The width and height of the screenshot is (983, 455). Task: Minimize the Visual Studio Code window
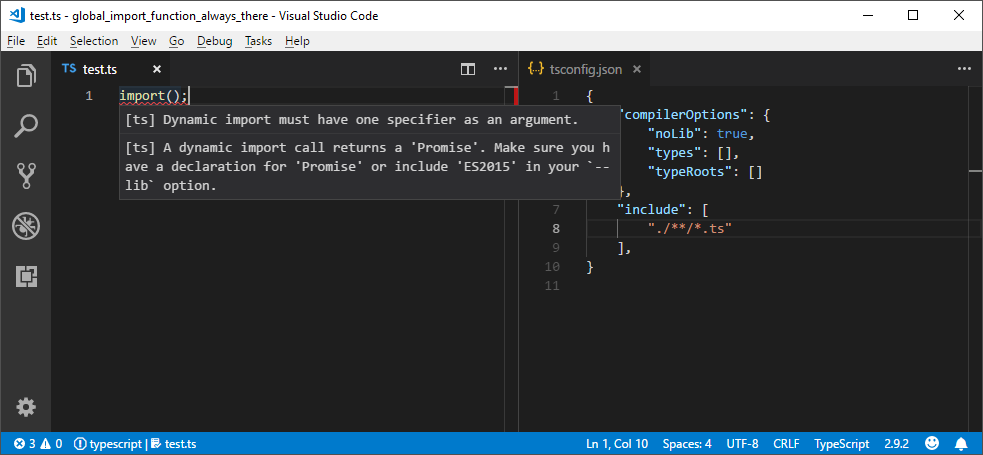[x=867, y=15]
